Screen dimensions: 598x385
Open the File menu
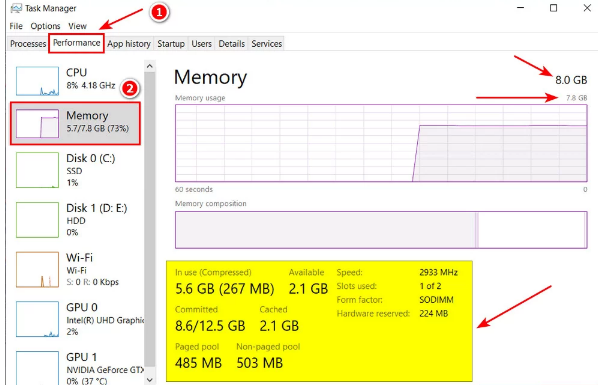coord(16,26)
